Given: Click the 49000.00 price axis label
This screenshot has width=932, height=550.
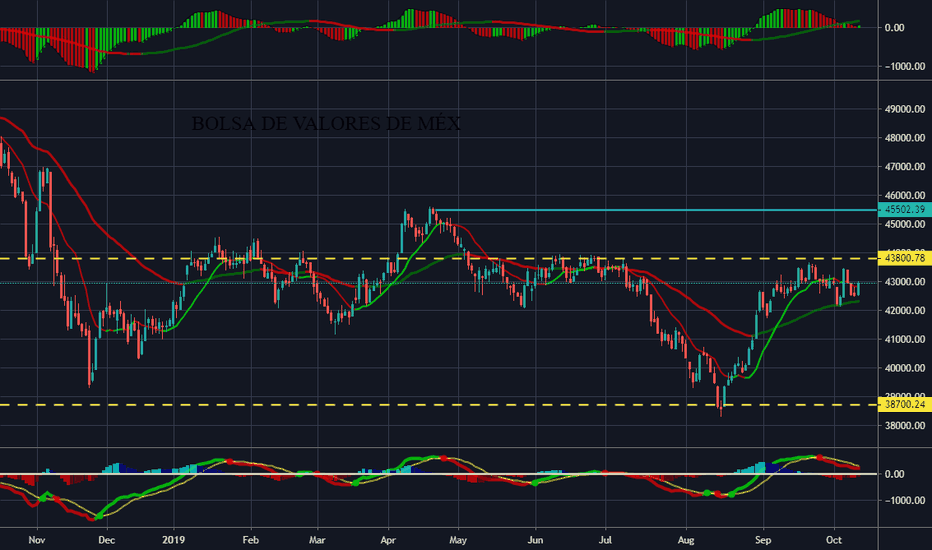Looking at the screenshot, I should click(905, 109).
